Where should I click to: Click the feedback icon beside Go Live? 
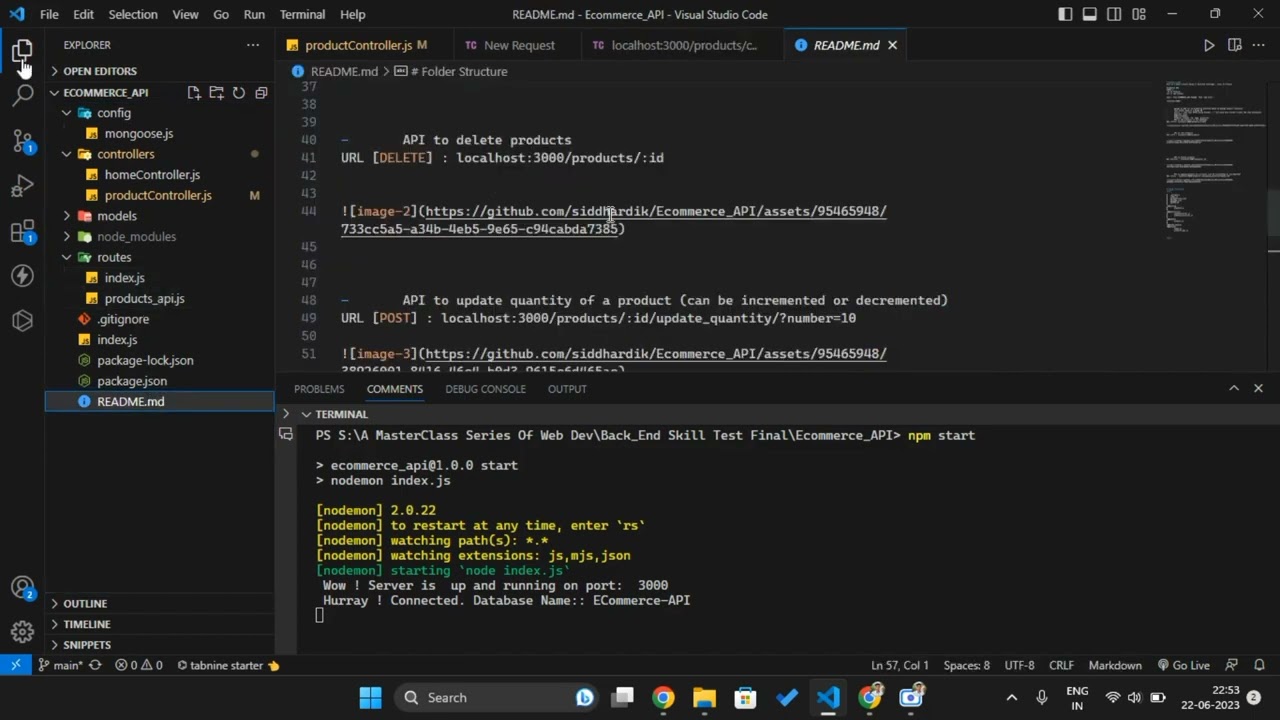(x=1233, y=665)
